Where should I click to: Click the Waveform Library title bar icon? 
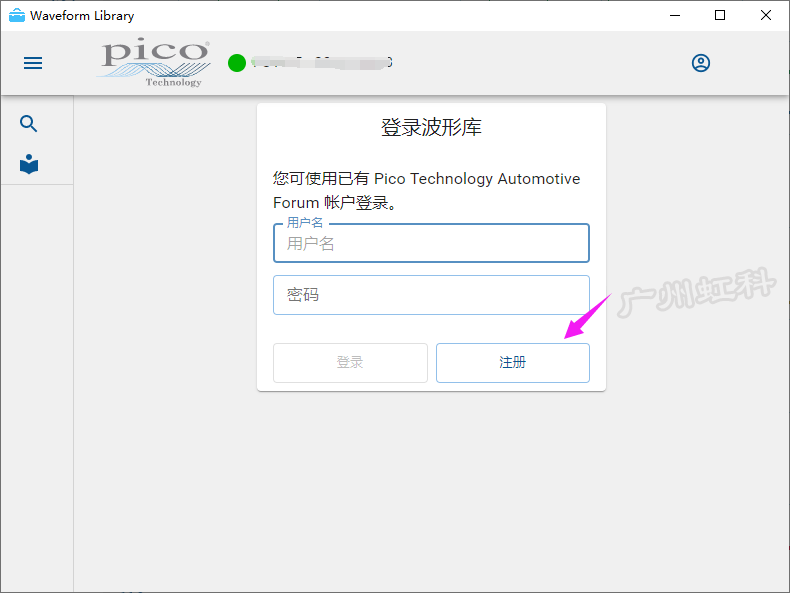click(x=17, y=16)
